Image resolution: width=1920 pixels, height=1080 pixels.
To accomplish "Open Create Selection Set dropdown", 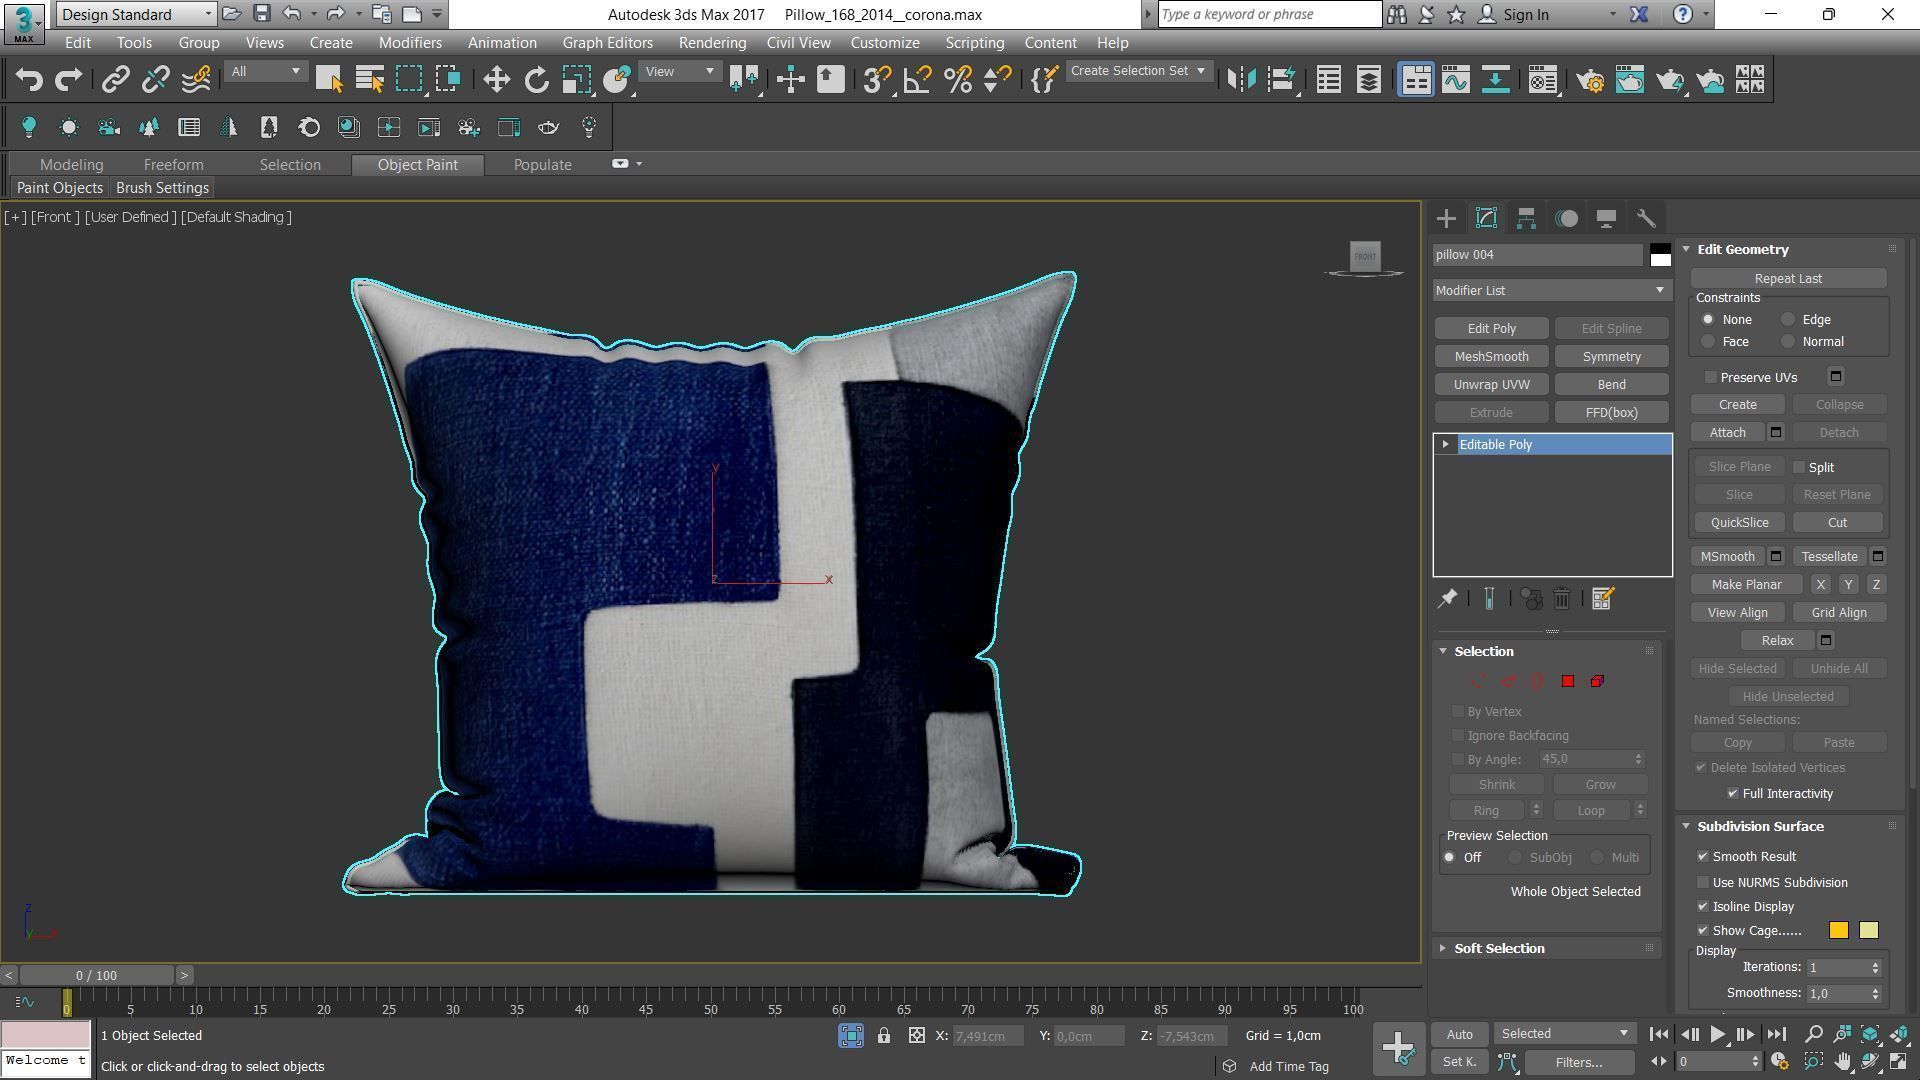I will pyautogui.click(x=1138, y=71).
